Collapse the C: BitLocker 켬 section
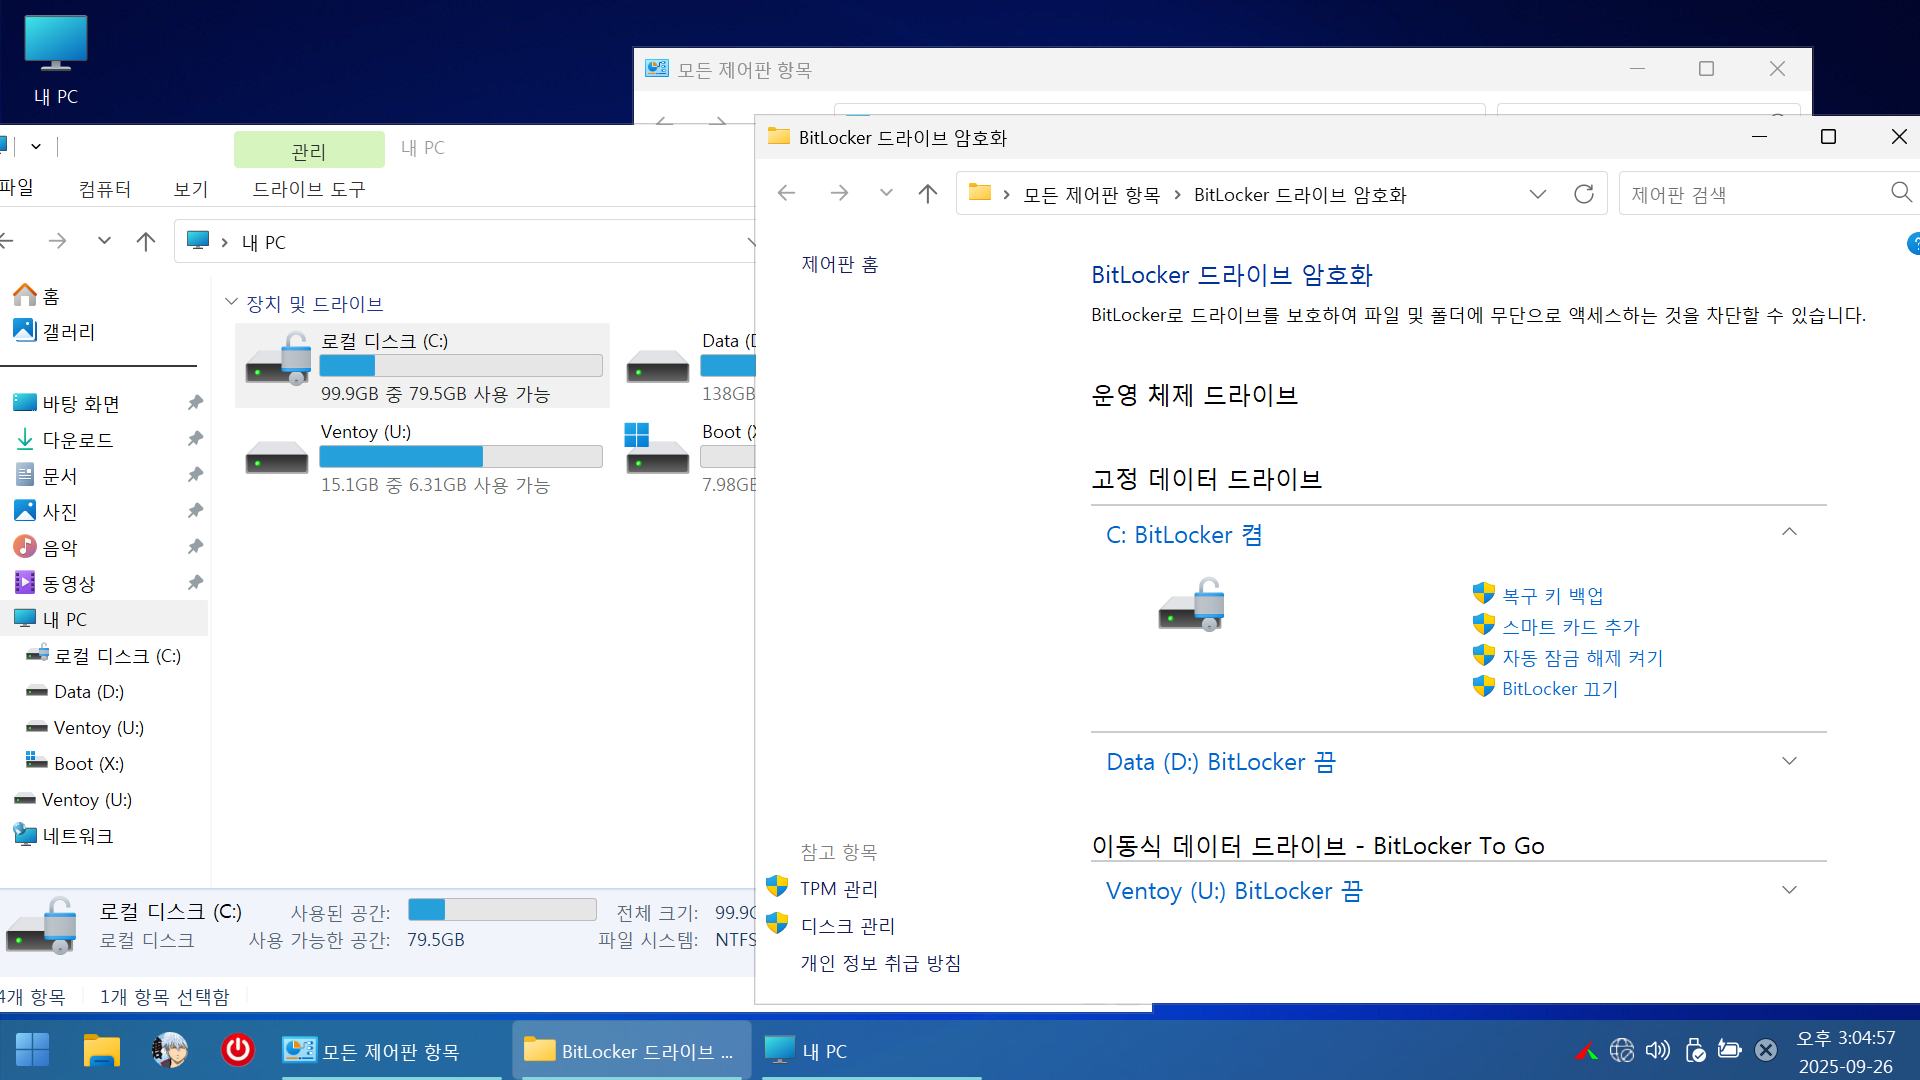This screenshot has width=1920, height=1080. tap(1789, 533)
